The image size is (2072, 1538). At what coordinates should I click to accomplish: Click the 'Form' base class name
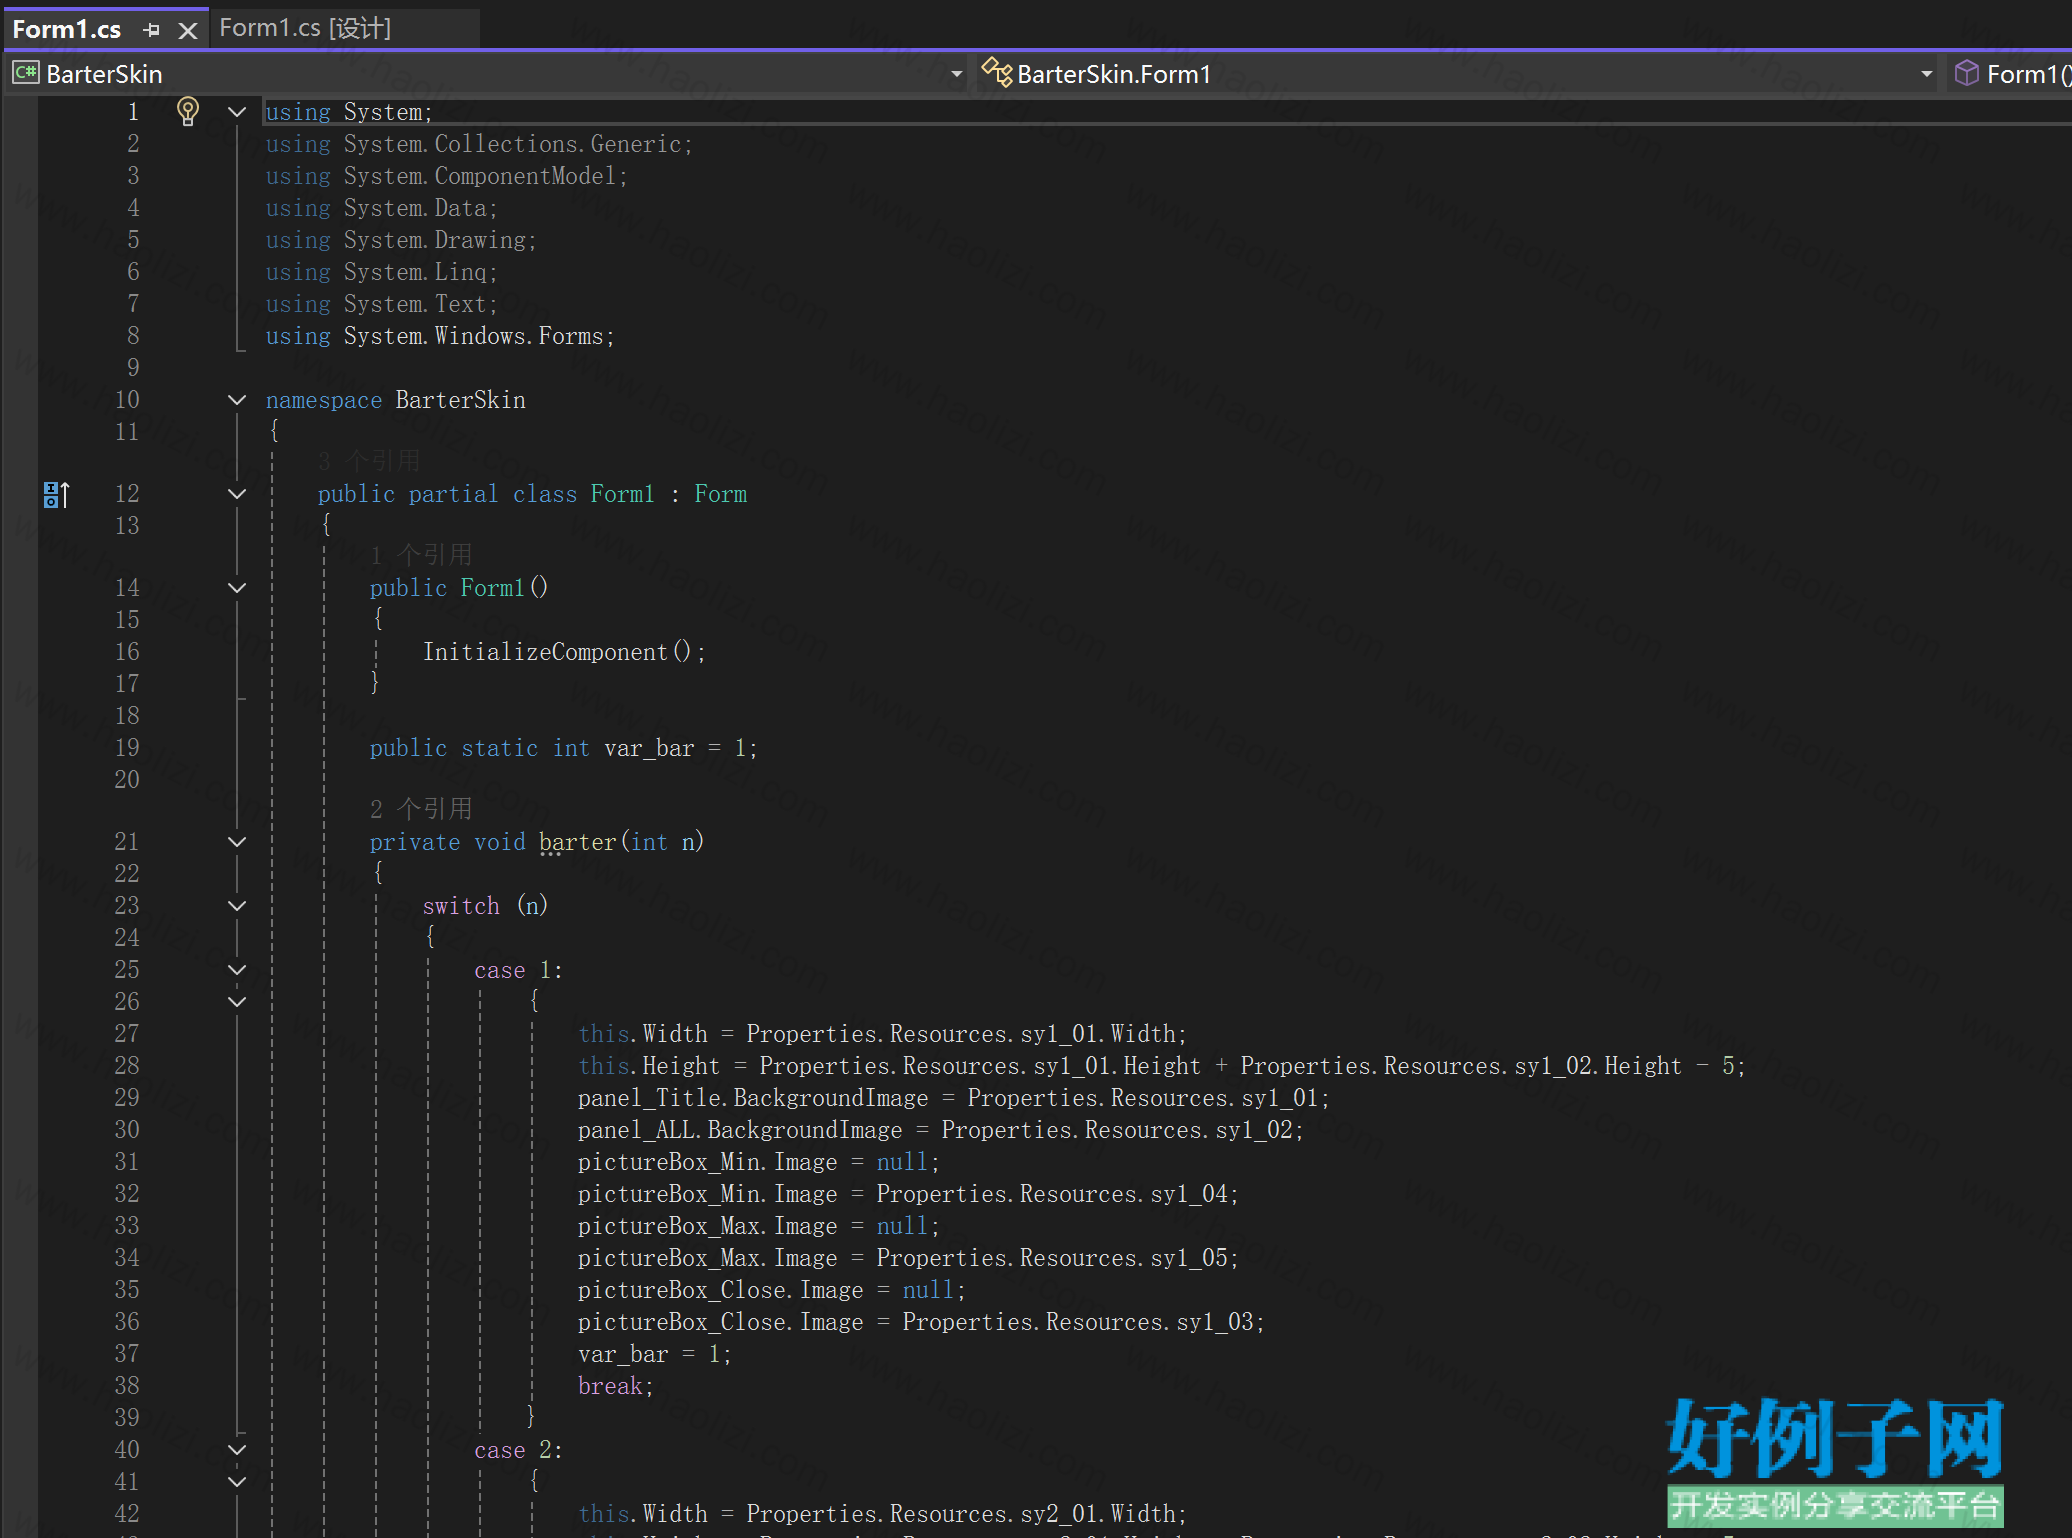[x=721, y=494]
